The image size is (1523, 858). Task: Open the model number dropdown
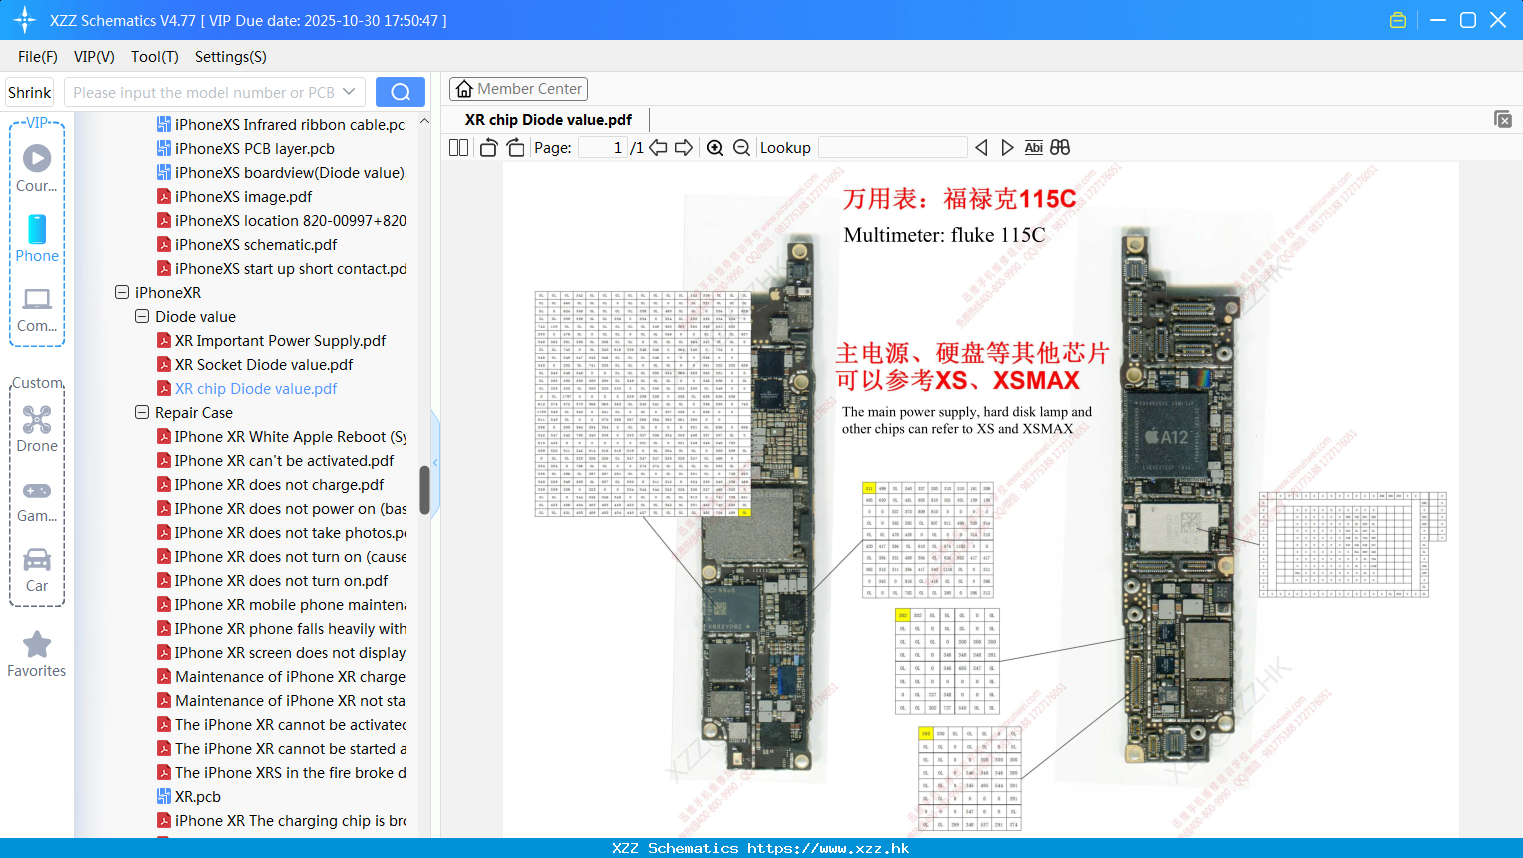point(349,92)
